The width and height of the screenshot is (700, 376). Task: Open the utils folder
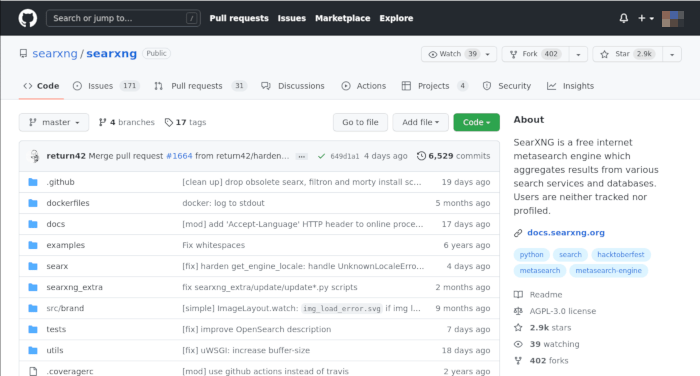tap(55, 350)
